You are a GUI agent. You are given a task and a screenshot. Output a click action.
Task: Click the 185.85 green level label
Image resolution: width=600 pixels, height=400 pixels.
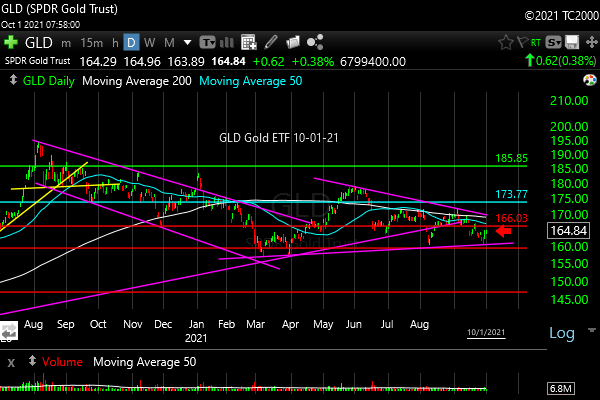511,158
